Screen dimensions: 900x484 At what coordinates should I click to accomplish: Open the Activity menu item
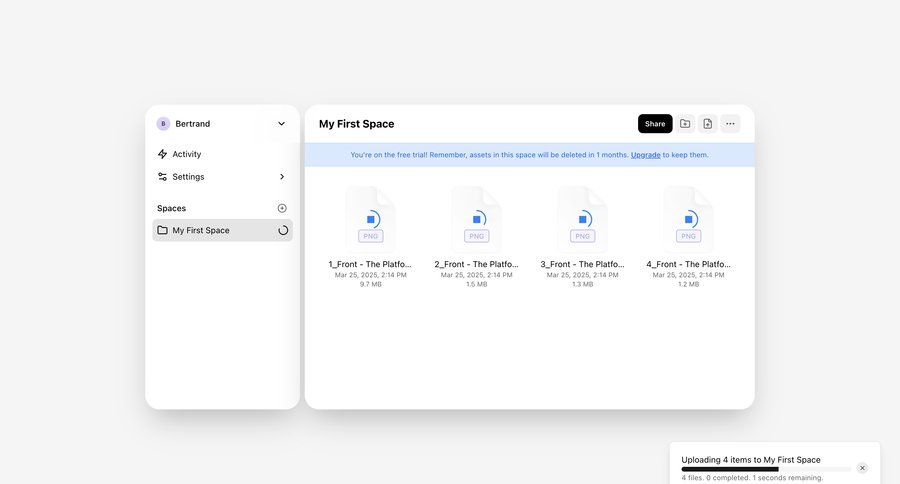point(187,154)
